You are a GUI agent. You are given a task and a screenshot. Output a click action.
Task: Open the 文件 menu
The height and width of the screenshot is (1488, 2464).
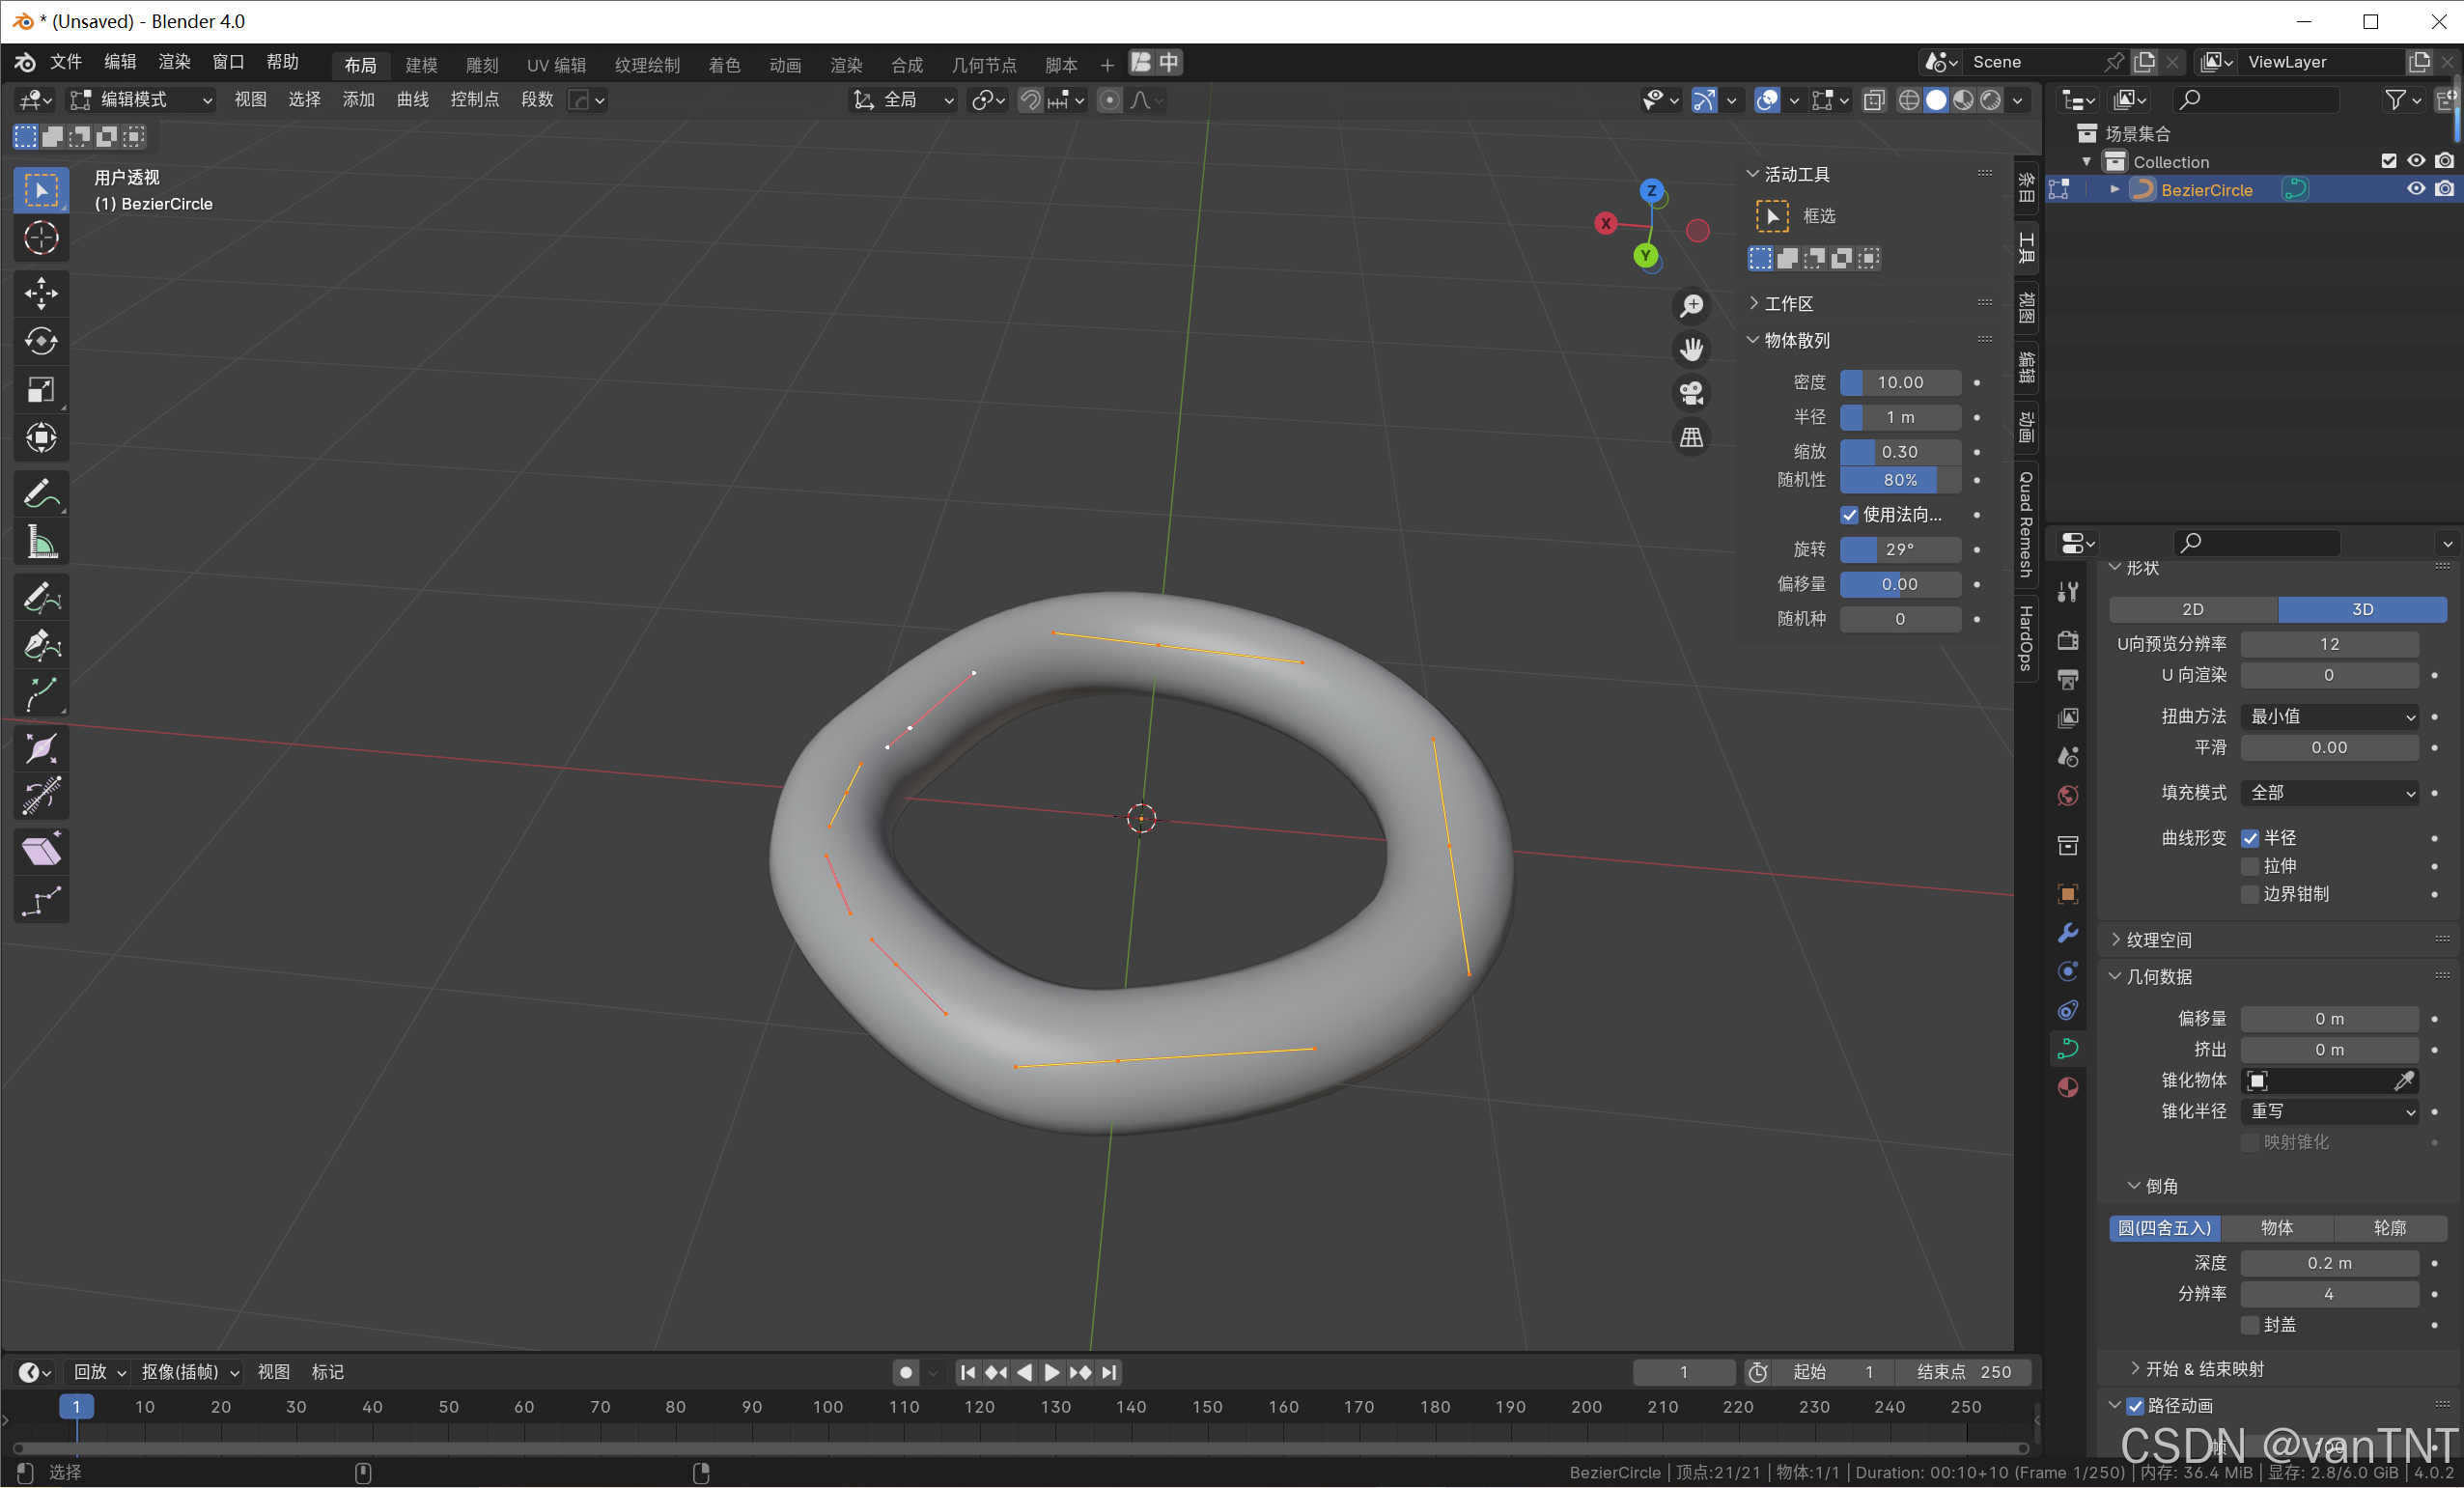click(x=66, y=62)
